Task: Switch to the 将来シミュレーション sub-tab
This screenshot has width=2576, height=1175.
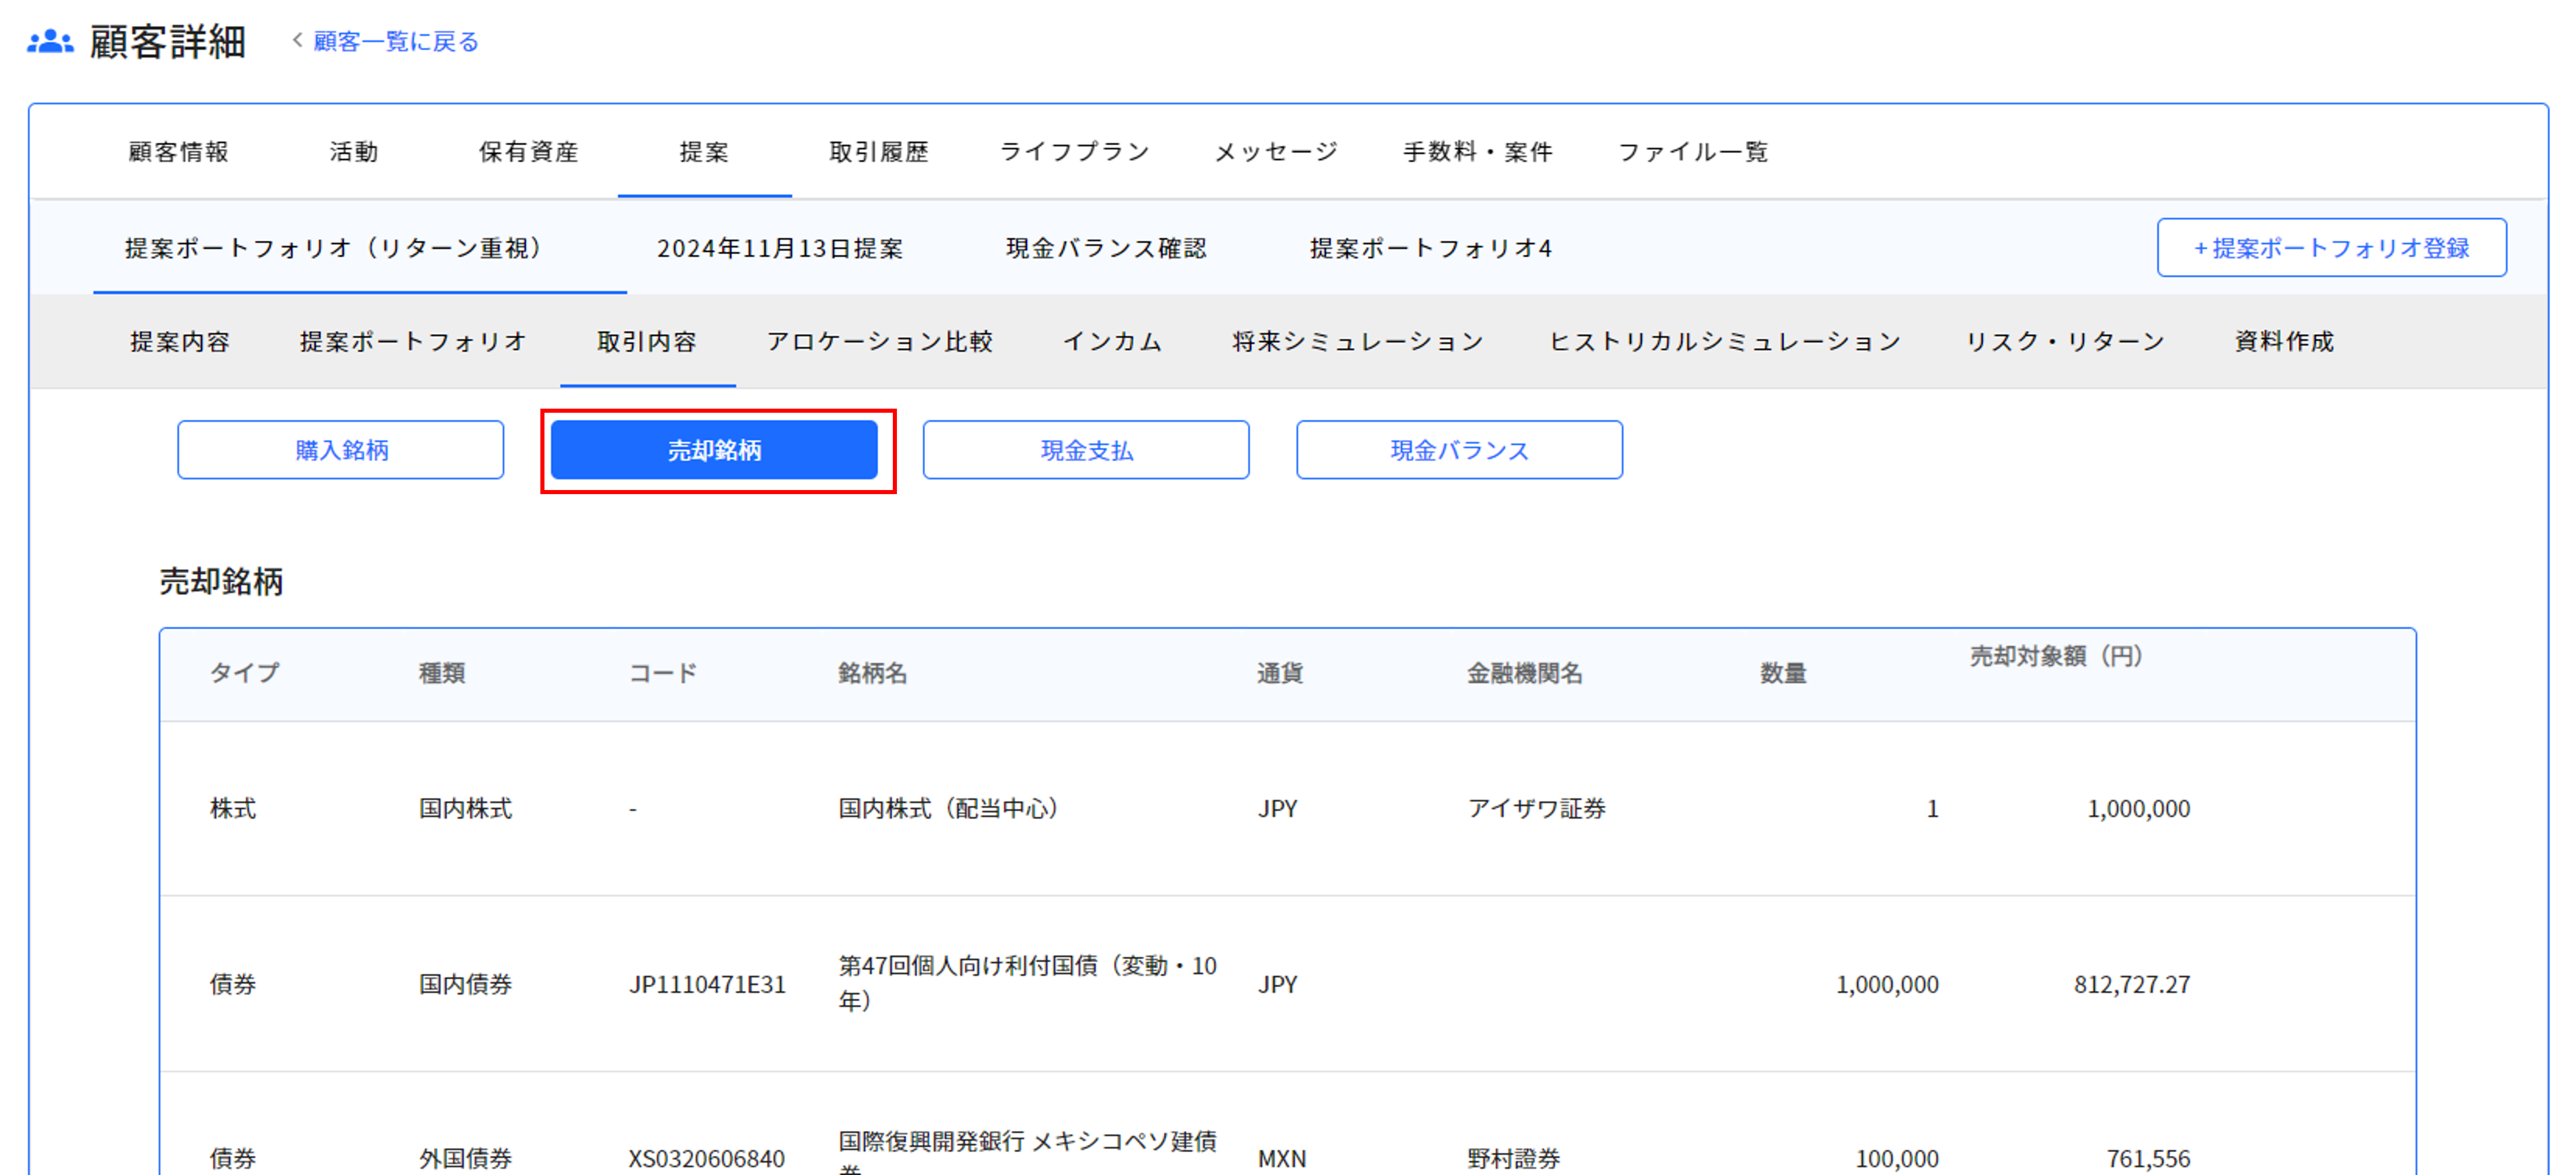Action: pyautogui.click(x=1357, y=342)
